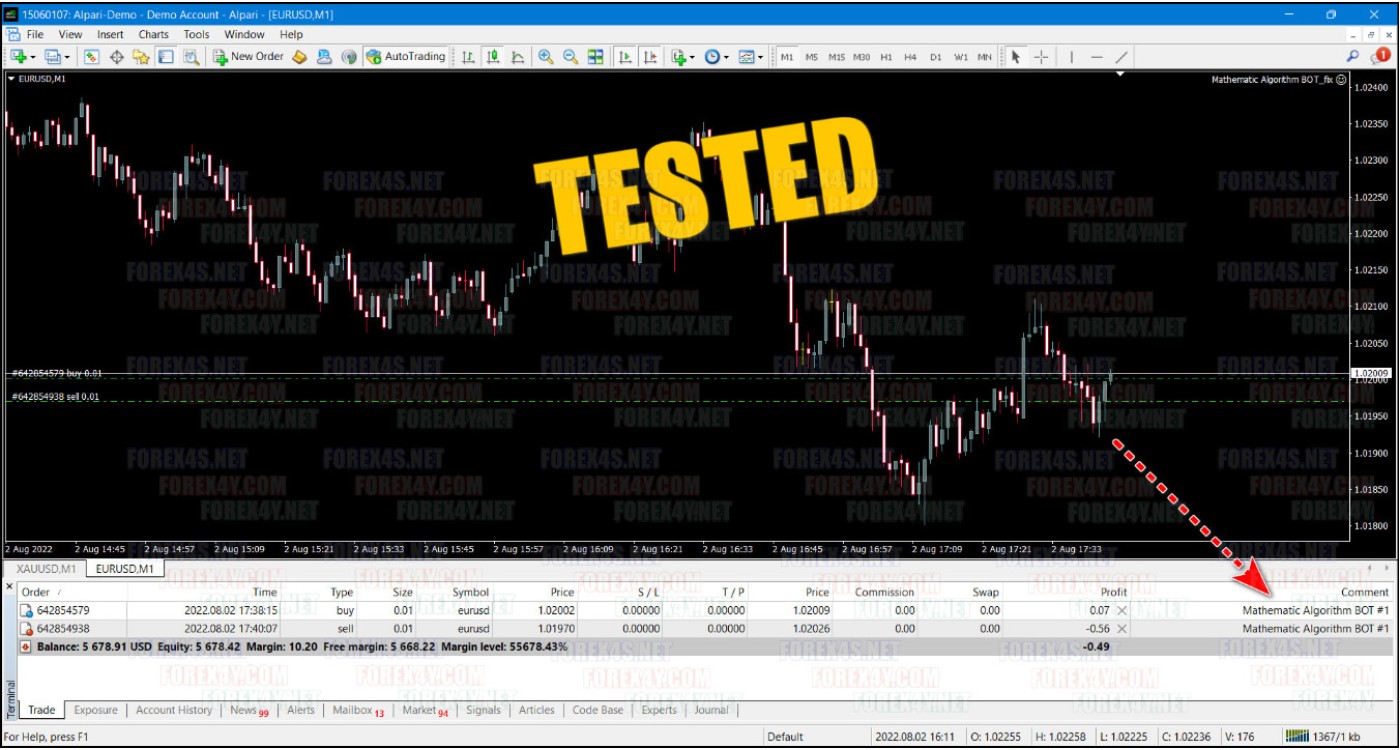Click the New Order button
This screenshot has width=1400, height=750.
[248, 57]
